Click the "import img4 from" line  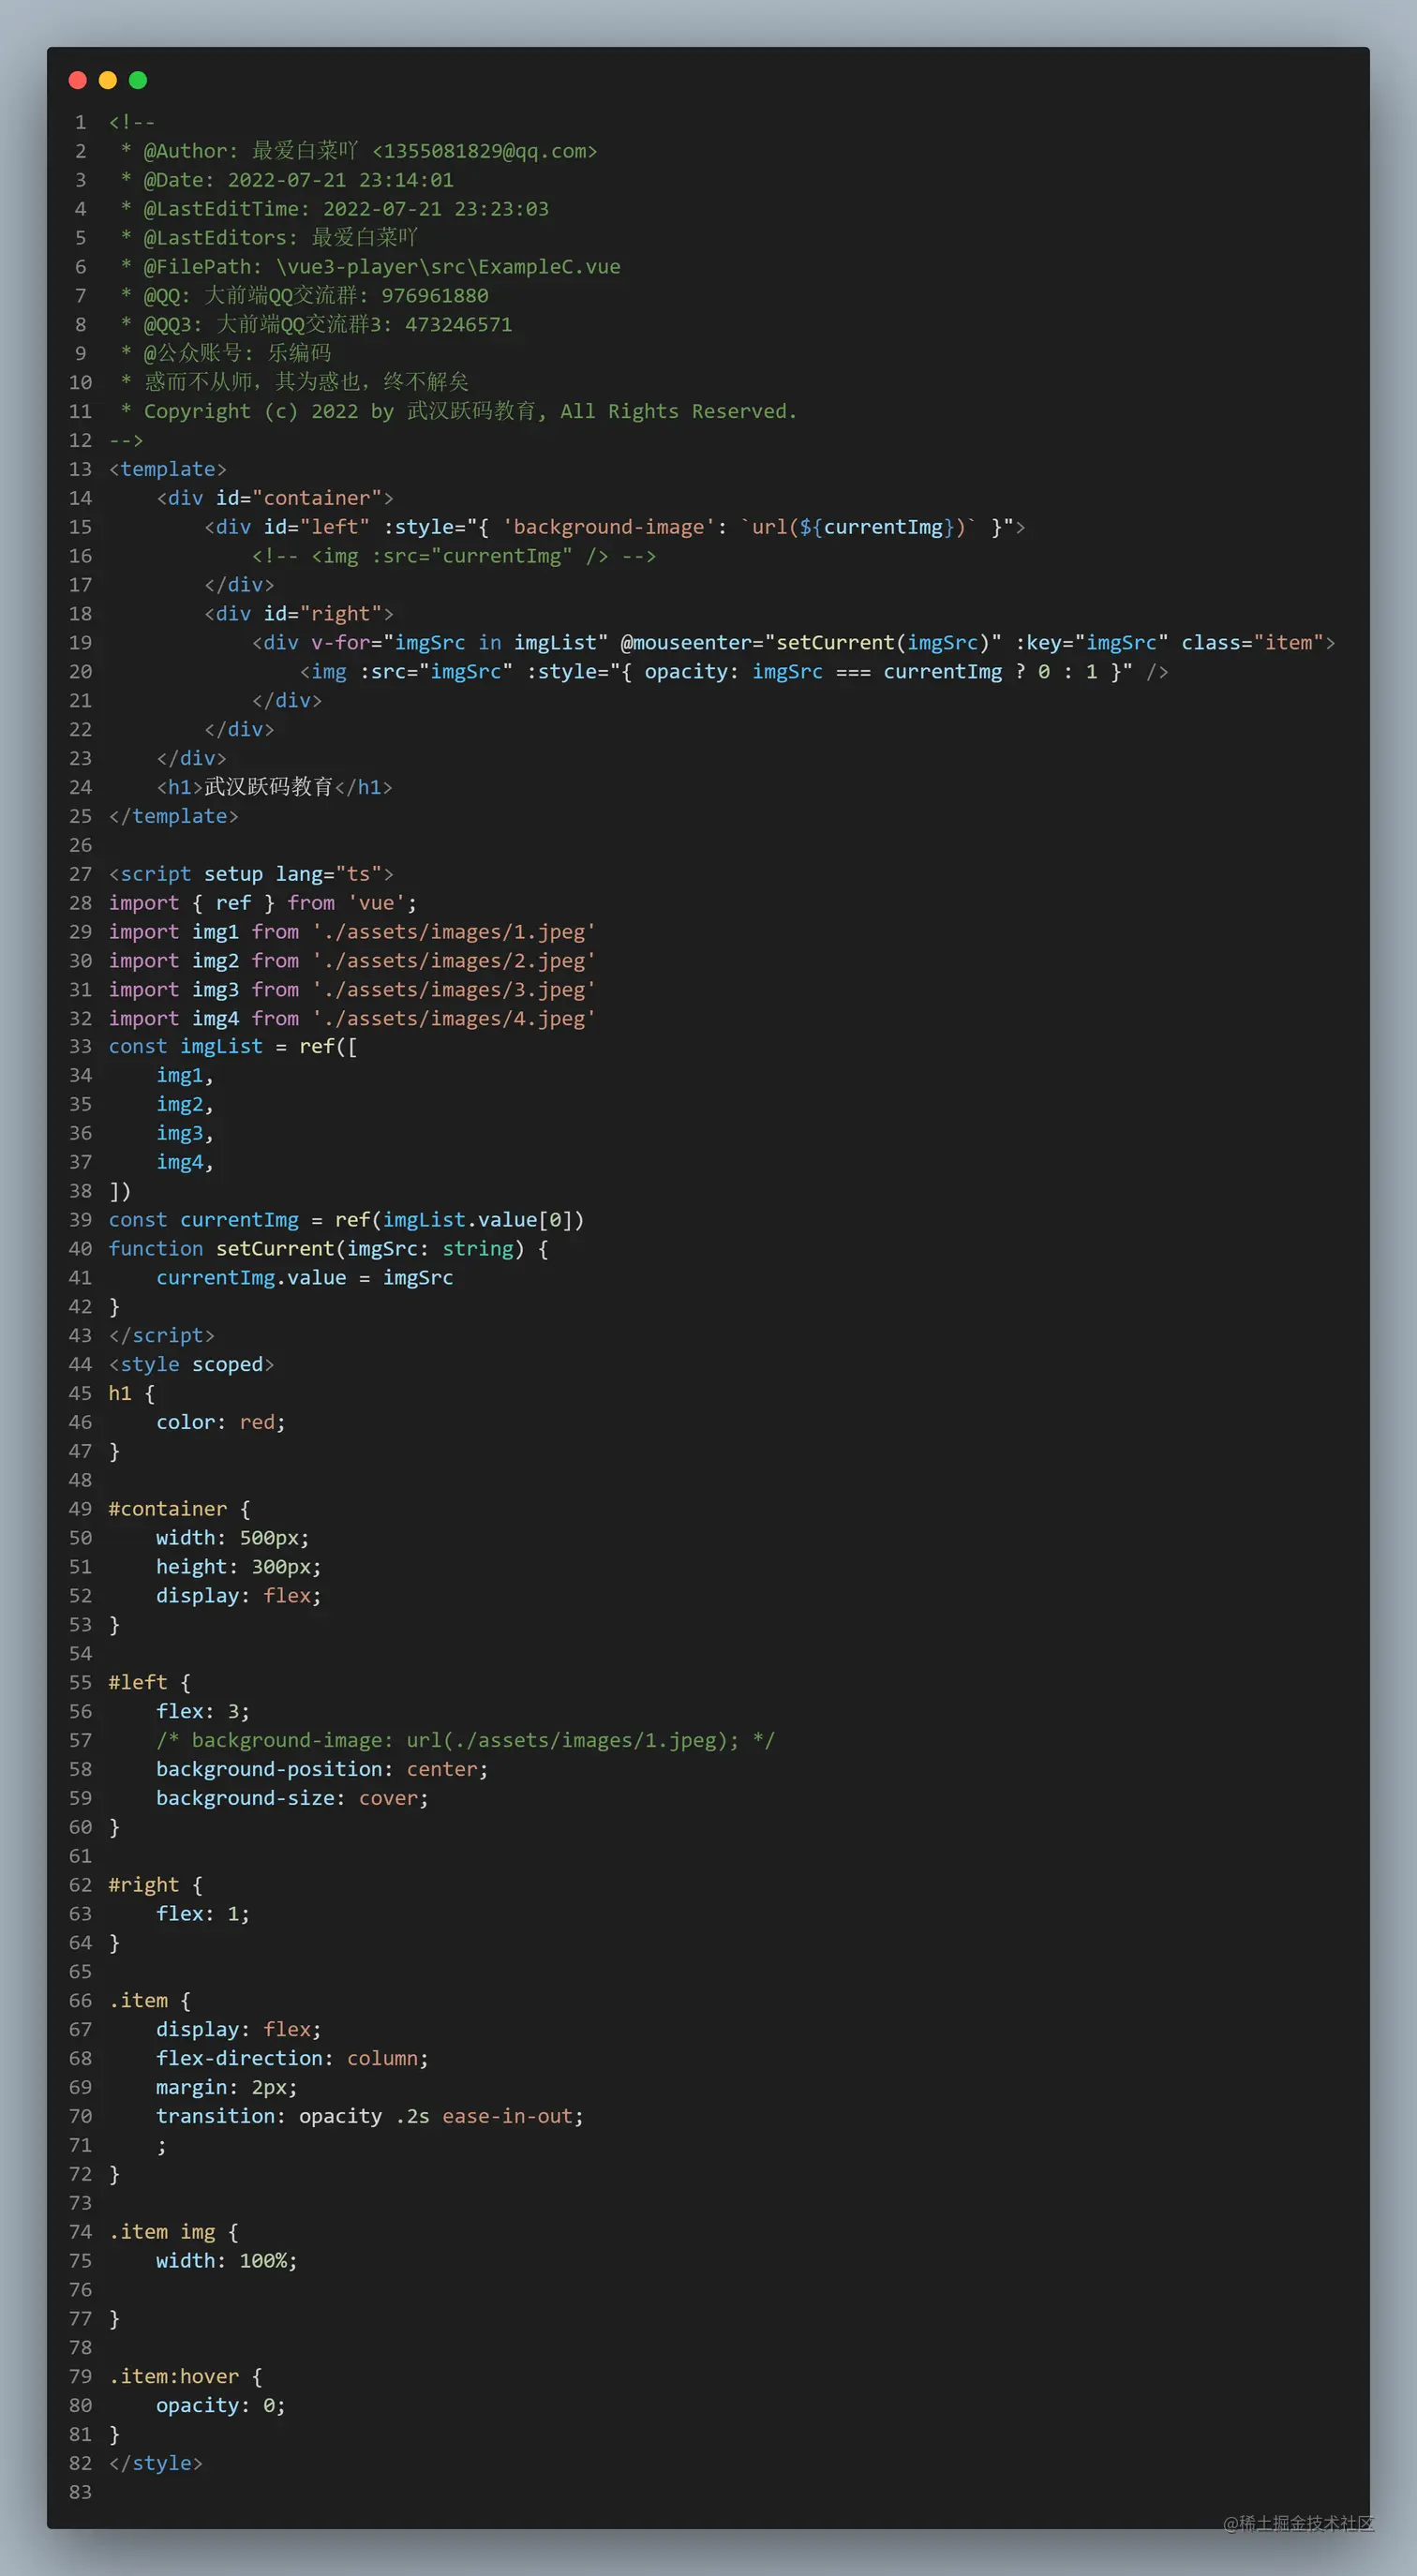[352, 1019]
